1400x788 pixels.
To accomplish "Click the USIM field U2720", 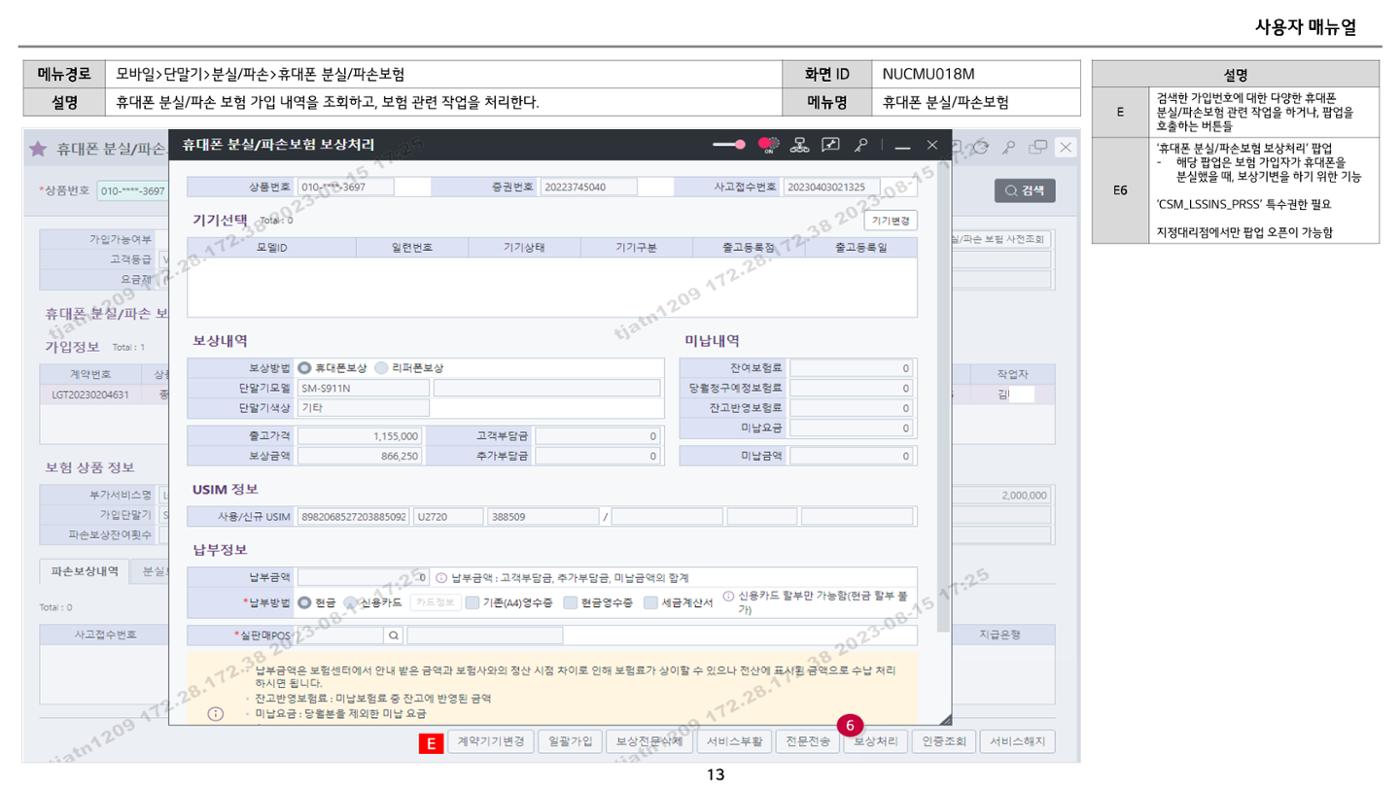I will (447, 517).
